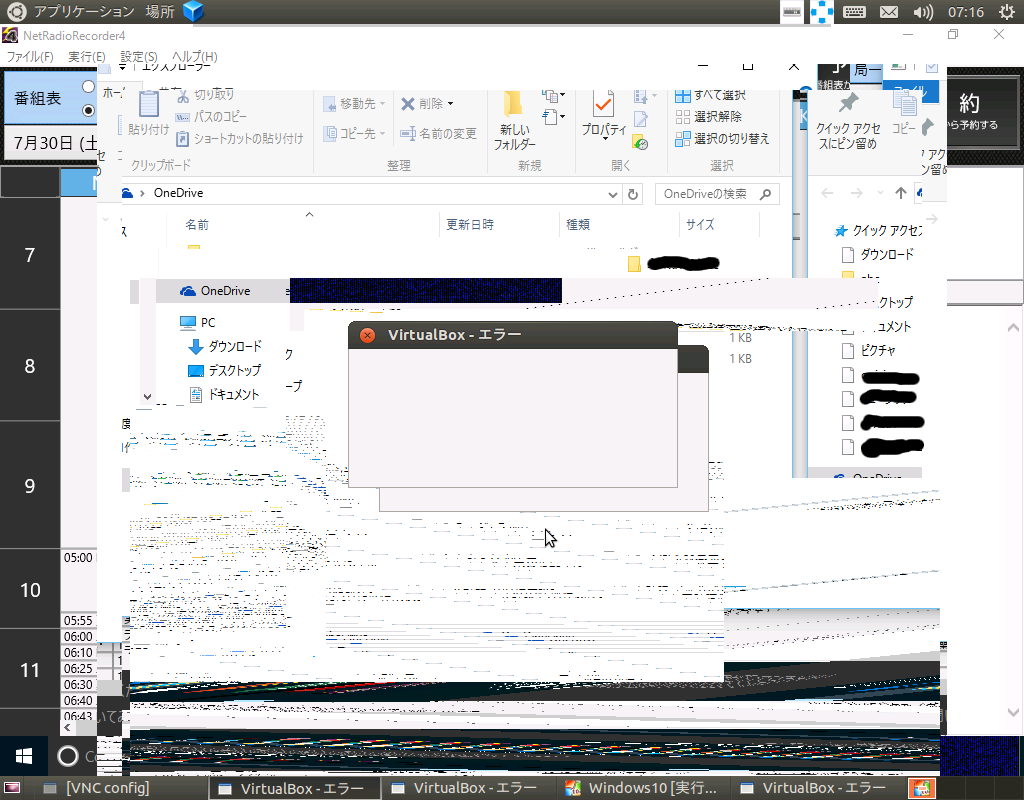Open the 場所 menu in top panel
This screenshot has height=800, width=1024.
tap(159, 11)
